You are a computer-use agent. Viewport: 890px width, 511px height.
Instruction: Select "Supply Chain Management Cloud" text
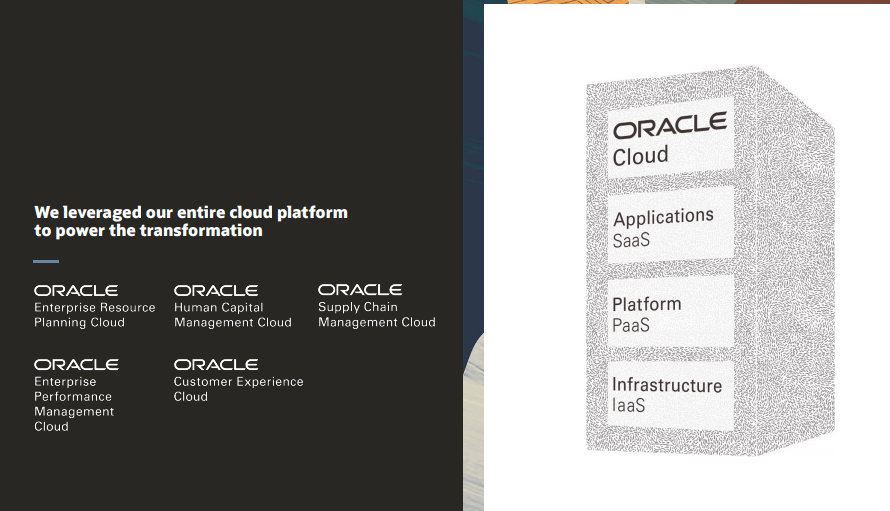pos(377,315)
